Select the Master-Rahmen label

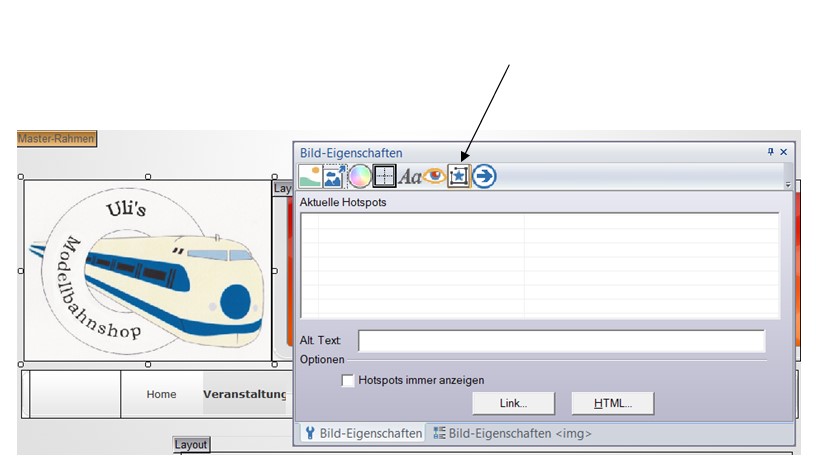57,138
